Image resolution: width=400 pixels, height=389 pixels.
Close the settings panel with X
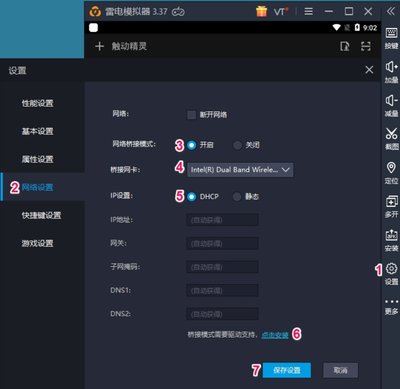369,70
